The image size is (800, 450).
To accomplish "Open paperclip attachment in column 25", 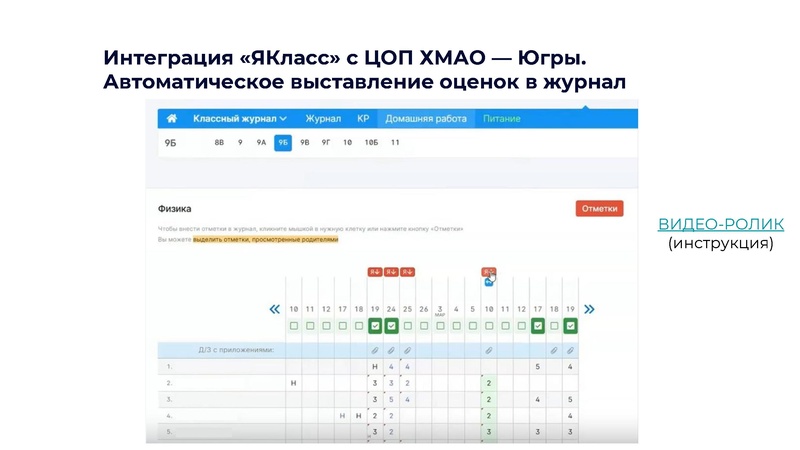I will click(407, 351).
